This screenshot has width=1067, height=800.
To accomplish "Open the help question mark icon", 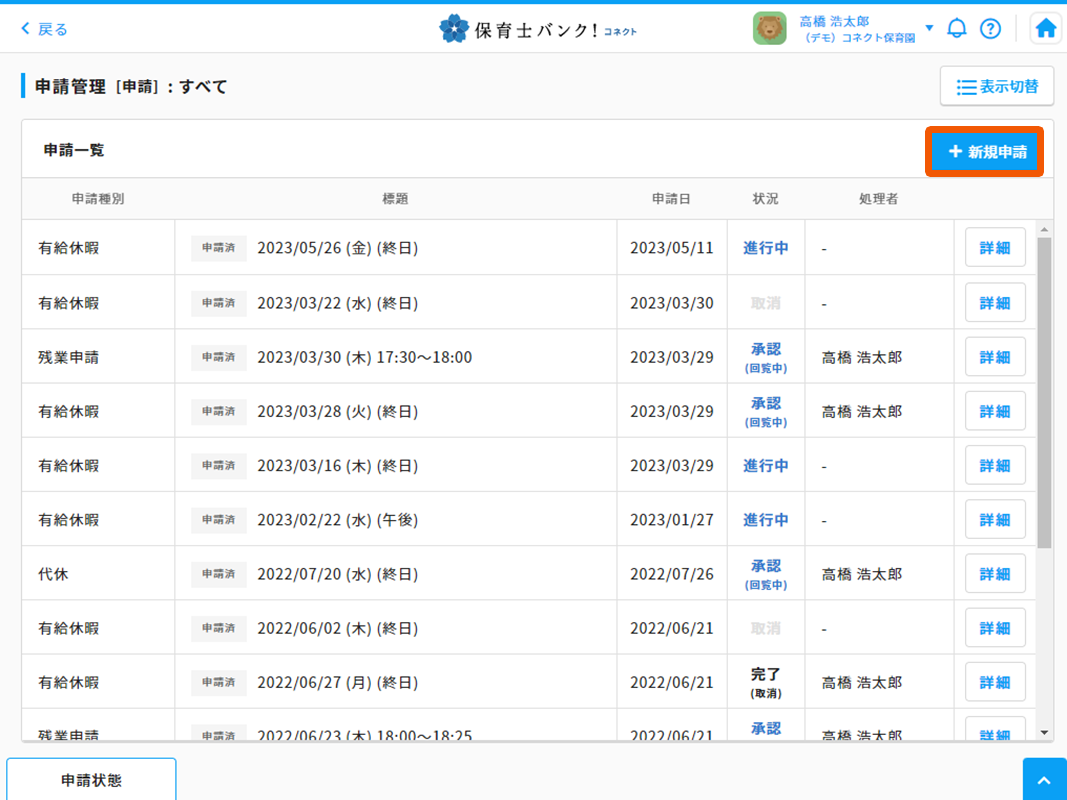I will tap(990, 28).
